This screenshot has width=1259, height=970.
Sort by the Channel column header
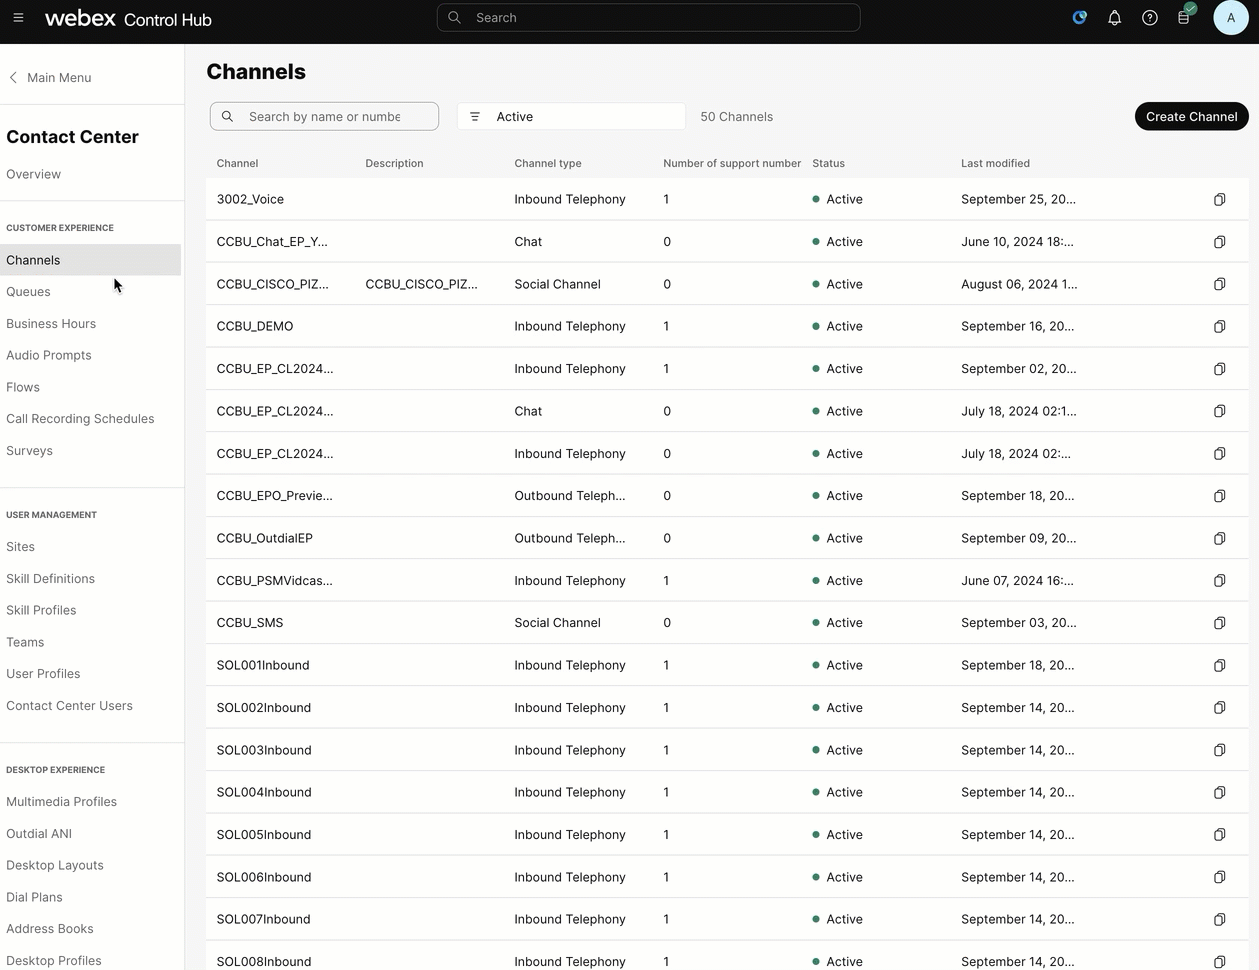(x=237, y=163)
